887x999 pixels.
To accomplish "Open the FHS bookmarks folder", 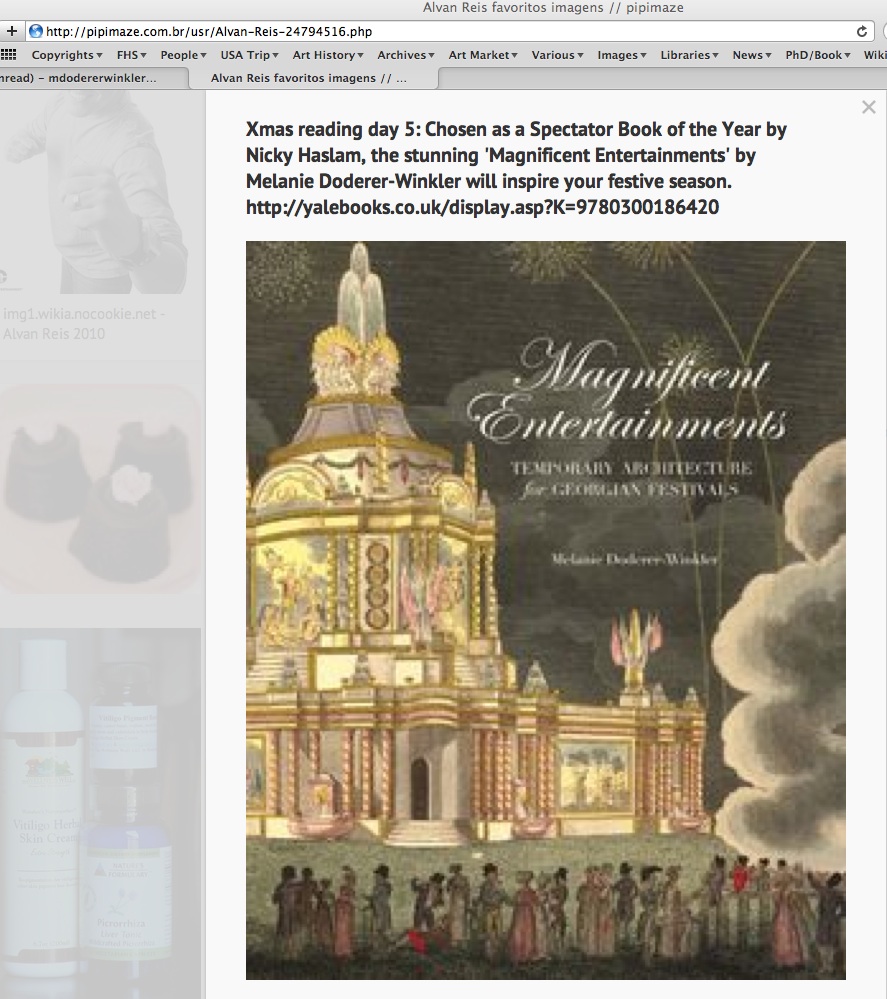I will [131, 55].
